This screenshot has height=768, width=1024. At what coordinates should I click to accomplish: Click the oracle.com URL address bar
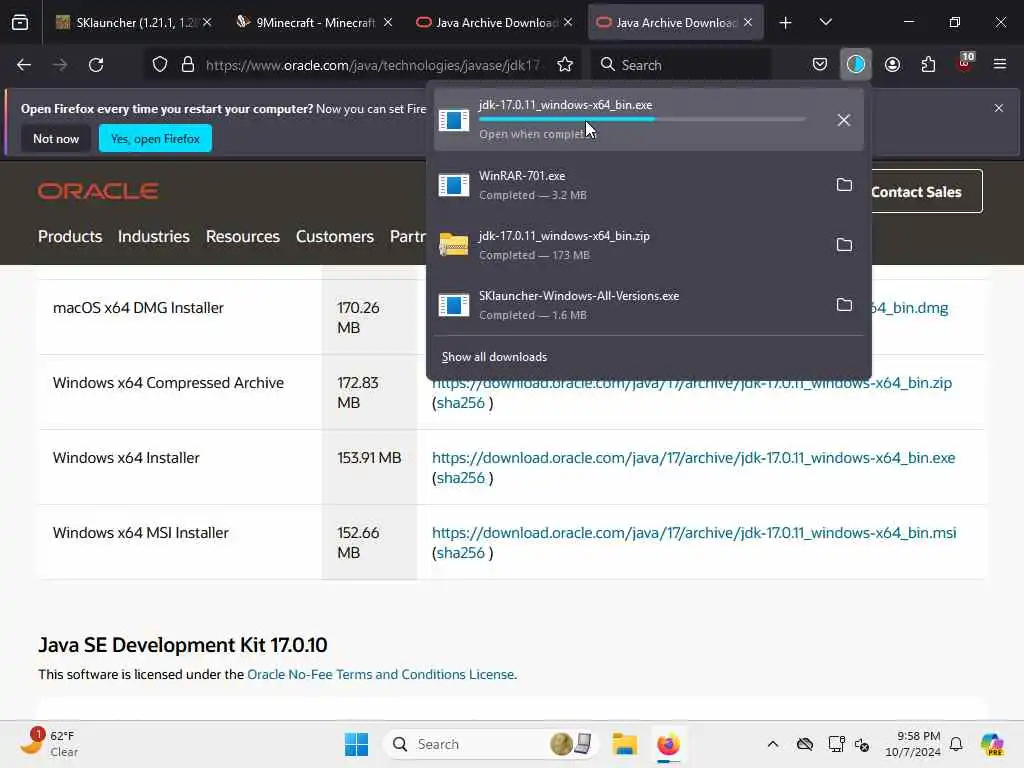[372, 65]
